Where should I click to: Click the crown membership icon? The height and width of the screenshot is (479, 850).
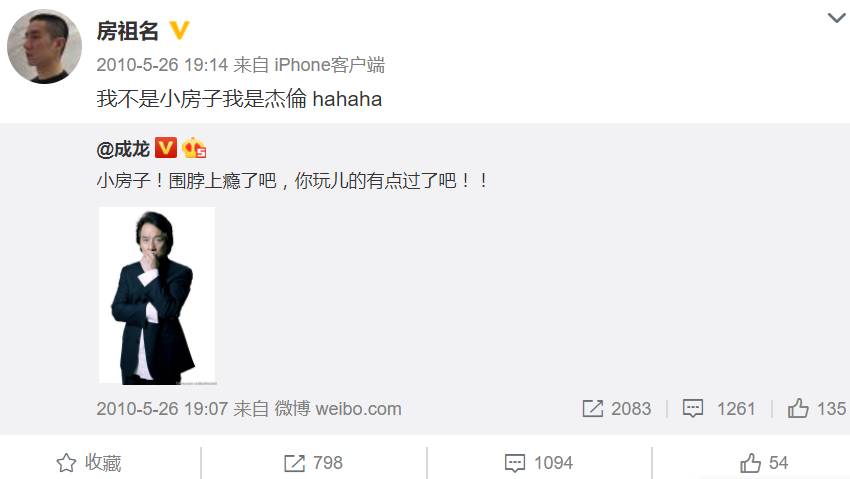(x=194, y=147)
